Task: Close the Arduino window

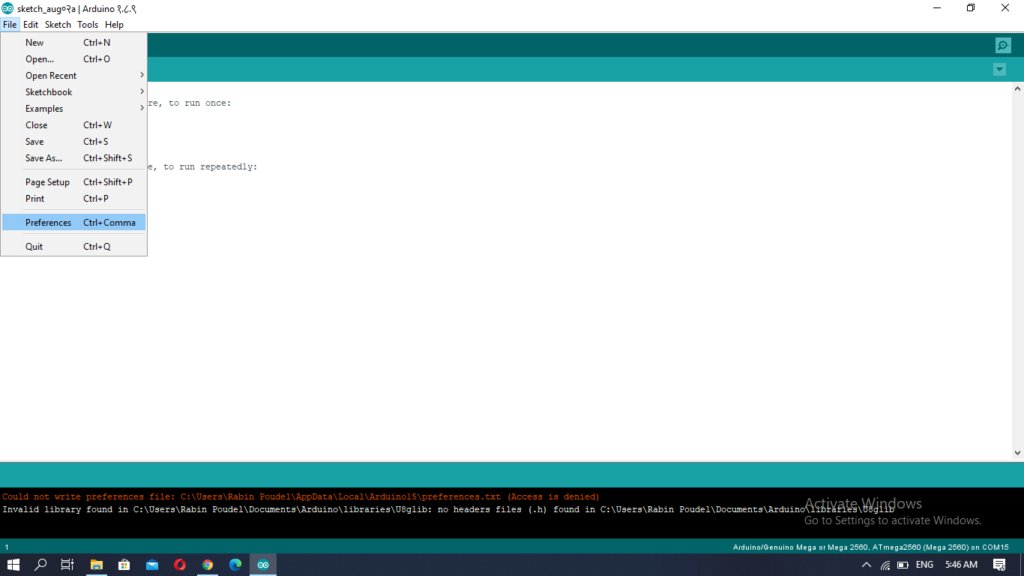Action: point(1005,8)
